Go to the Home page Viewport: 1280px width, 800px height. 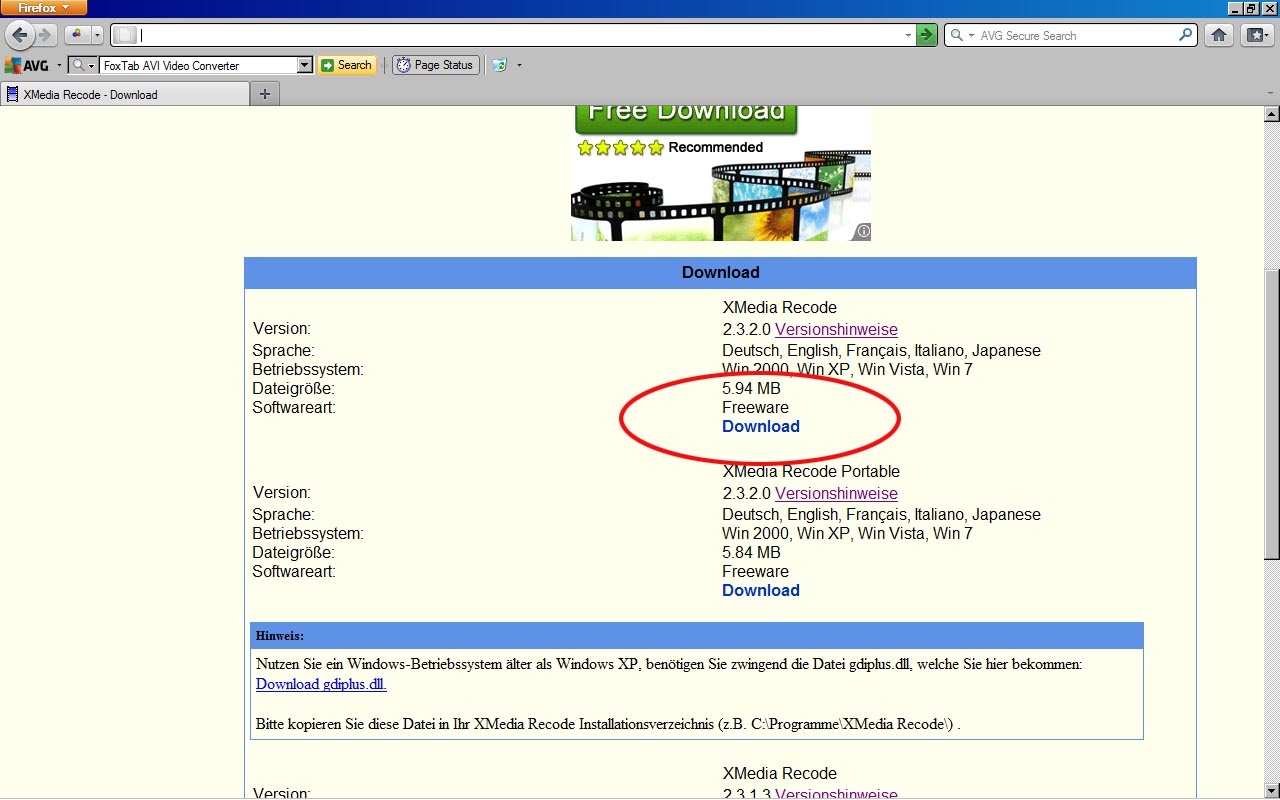click(1219, 35)
